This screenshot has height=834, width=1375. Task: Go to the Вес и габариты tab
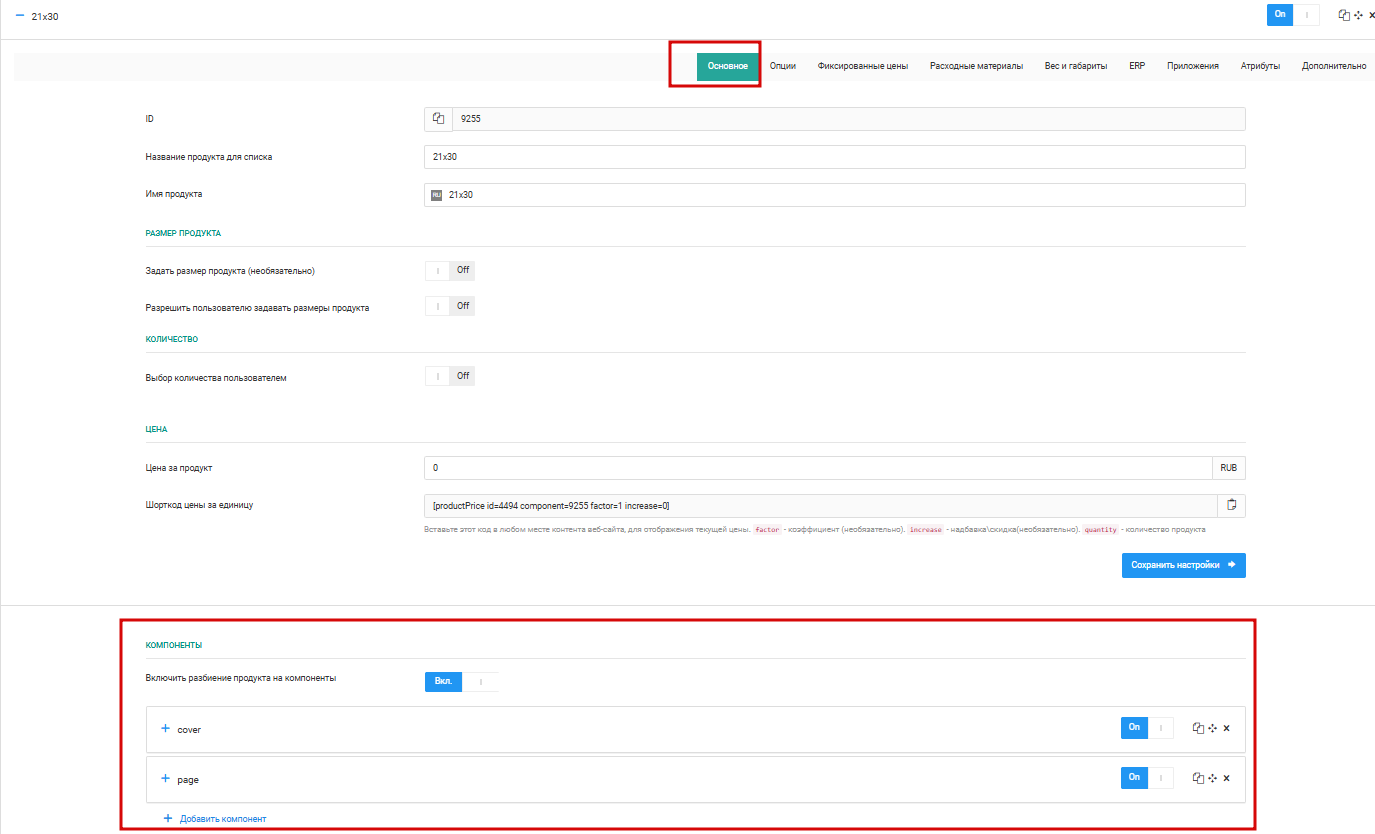[1076, 66]
